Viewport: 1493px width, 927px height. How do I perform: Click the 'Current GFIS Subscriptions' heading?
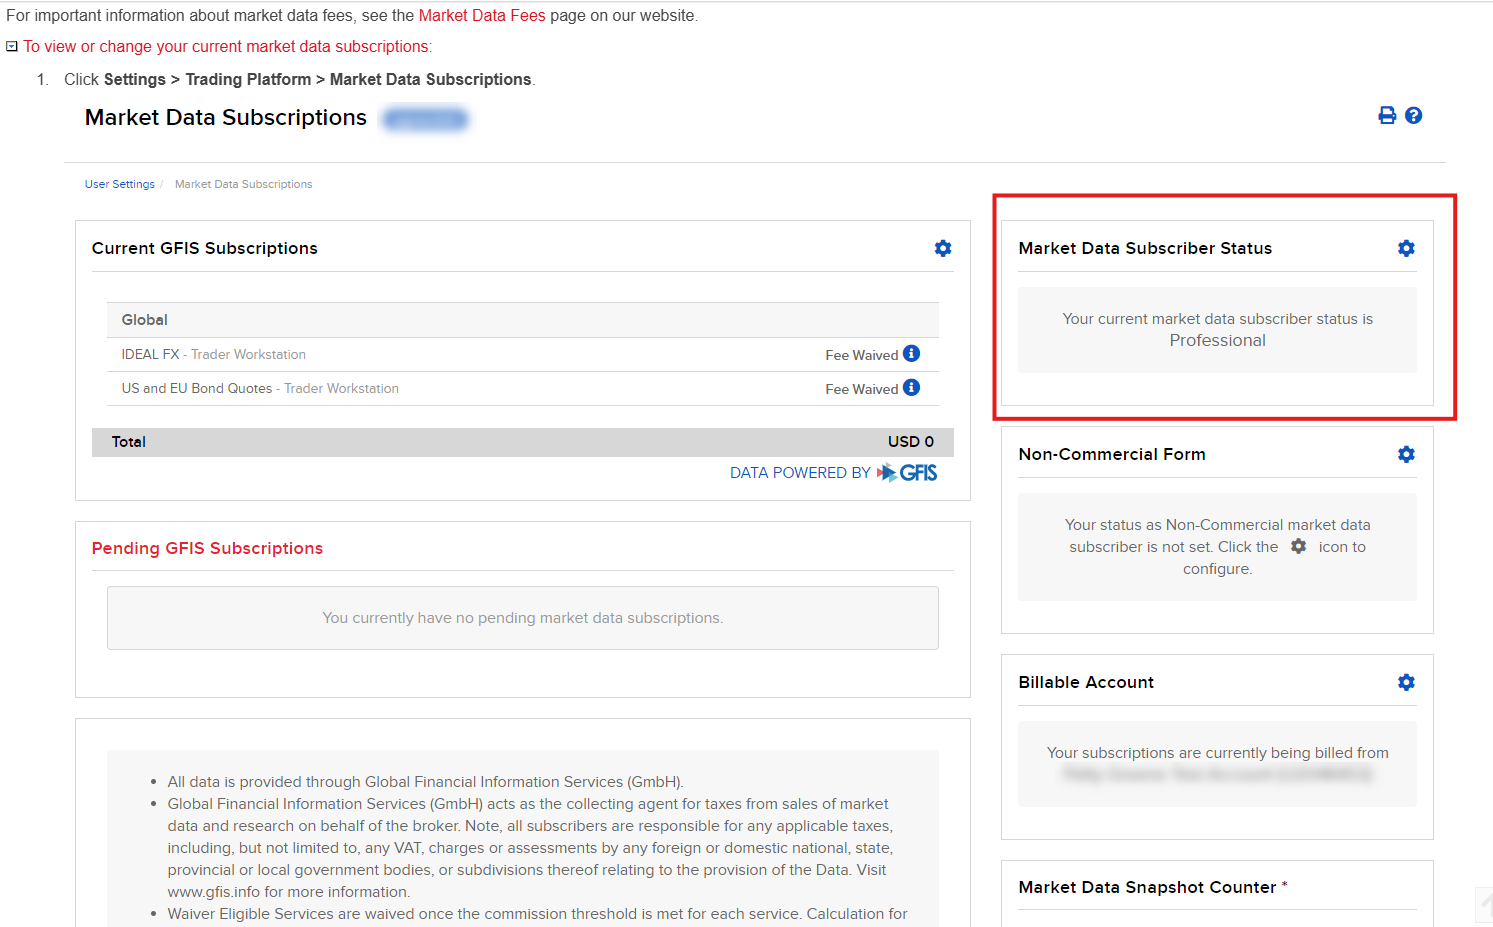click(205, 248)
